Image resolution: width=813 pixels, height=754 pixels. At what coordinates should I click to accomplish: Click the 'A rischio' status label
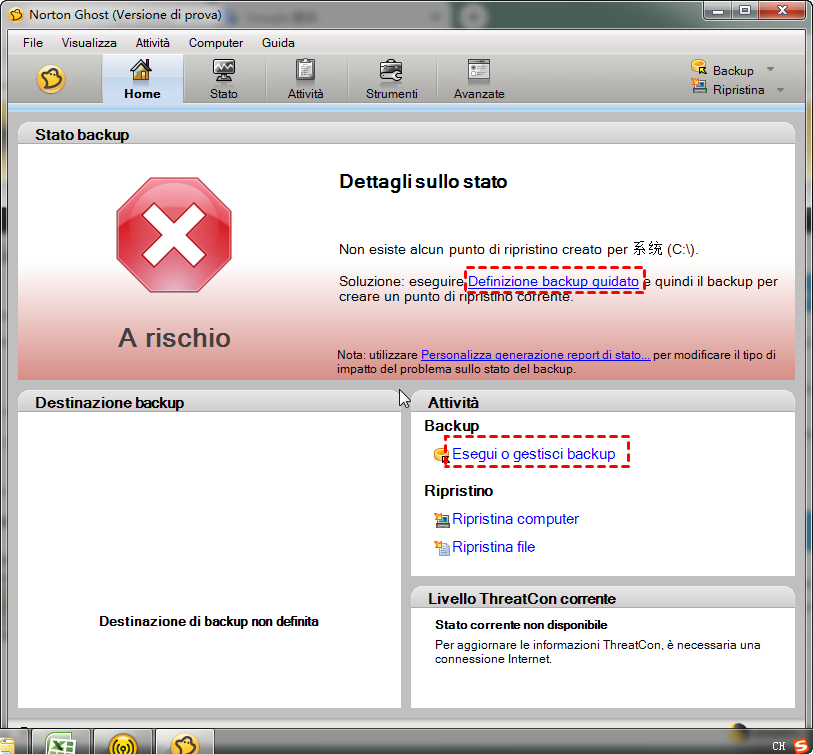point(174,338)
